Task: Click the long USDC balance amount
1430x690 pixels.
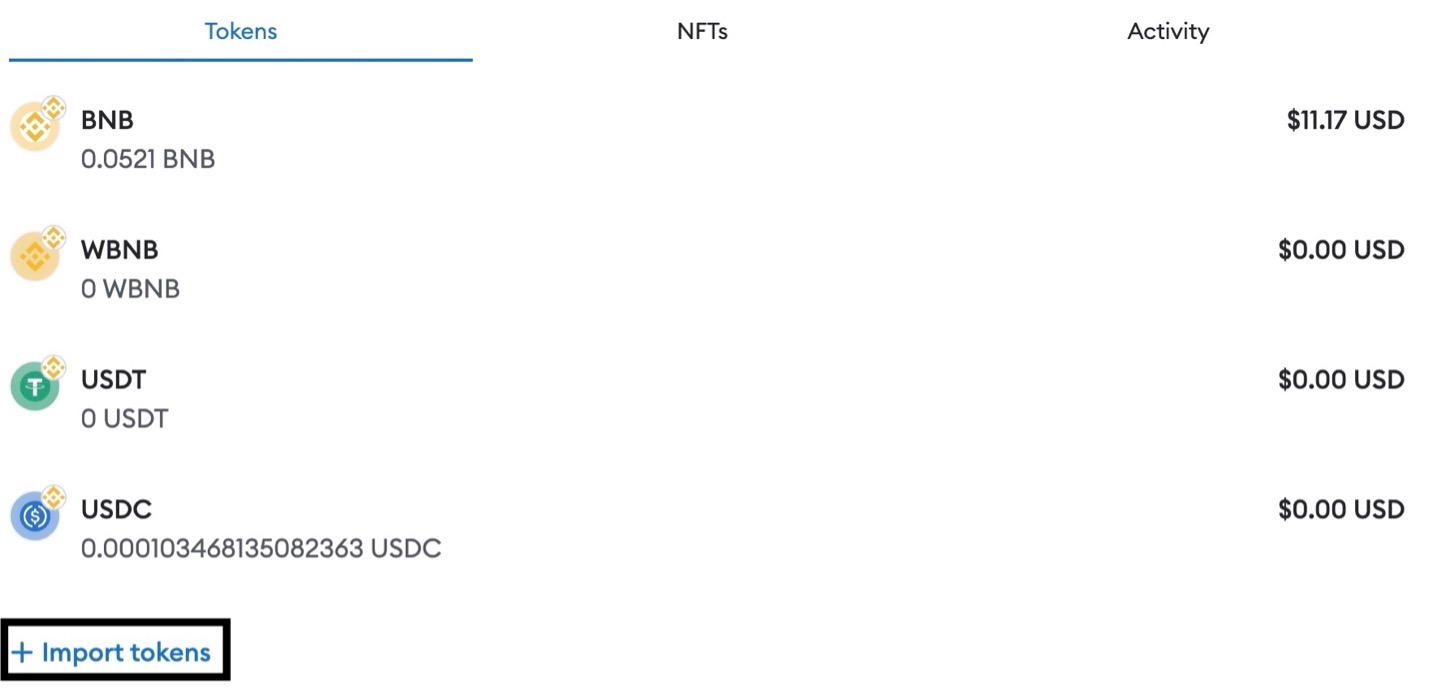Action: 261,549
